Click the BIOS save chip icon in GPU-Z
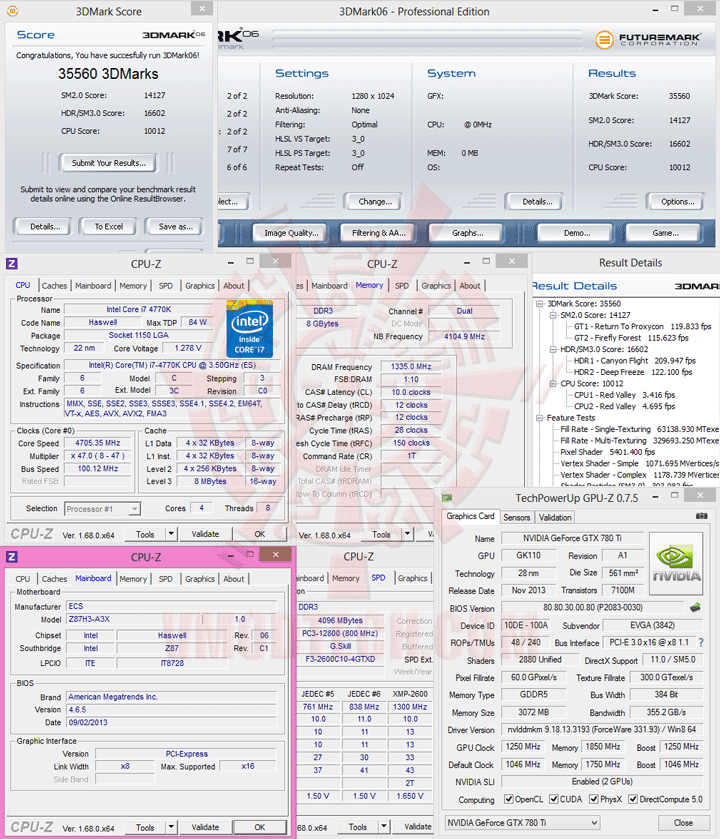The image size is (720, 839). pos(695,607)
